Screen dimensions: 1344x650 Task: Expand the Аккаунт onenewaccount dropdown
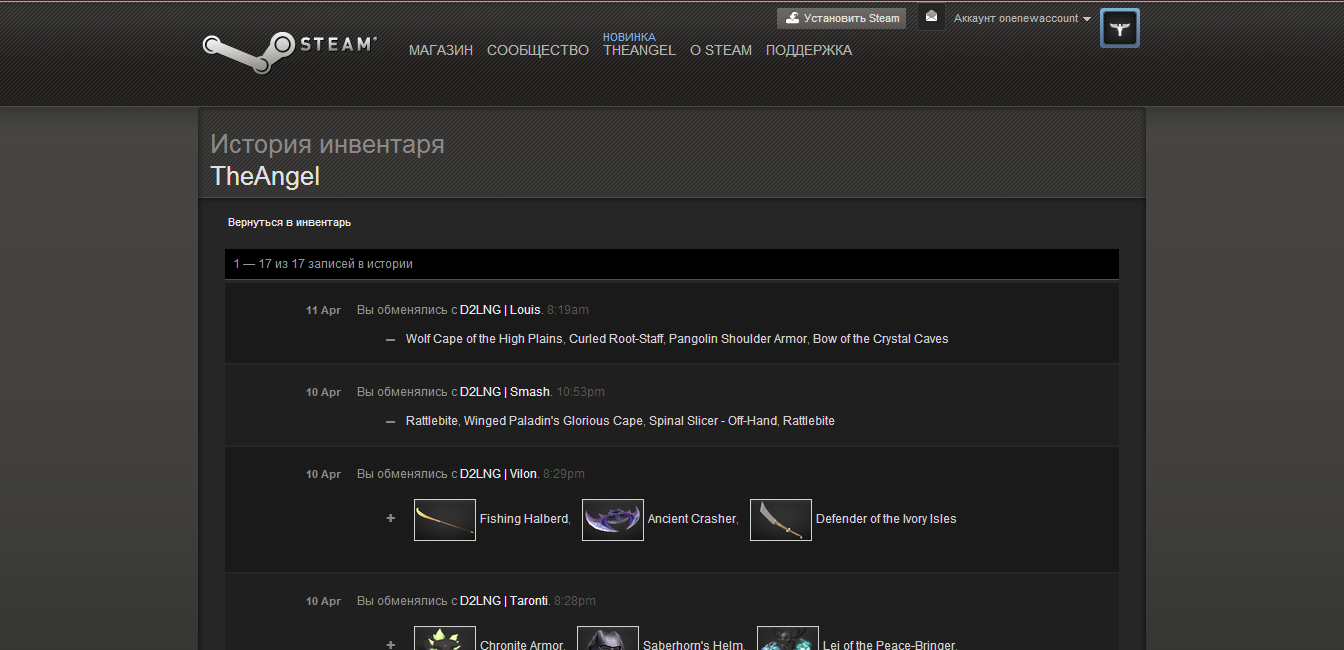pyautogui.click(x=1022, y=18)
